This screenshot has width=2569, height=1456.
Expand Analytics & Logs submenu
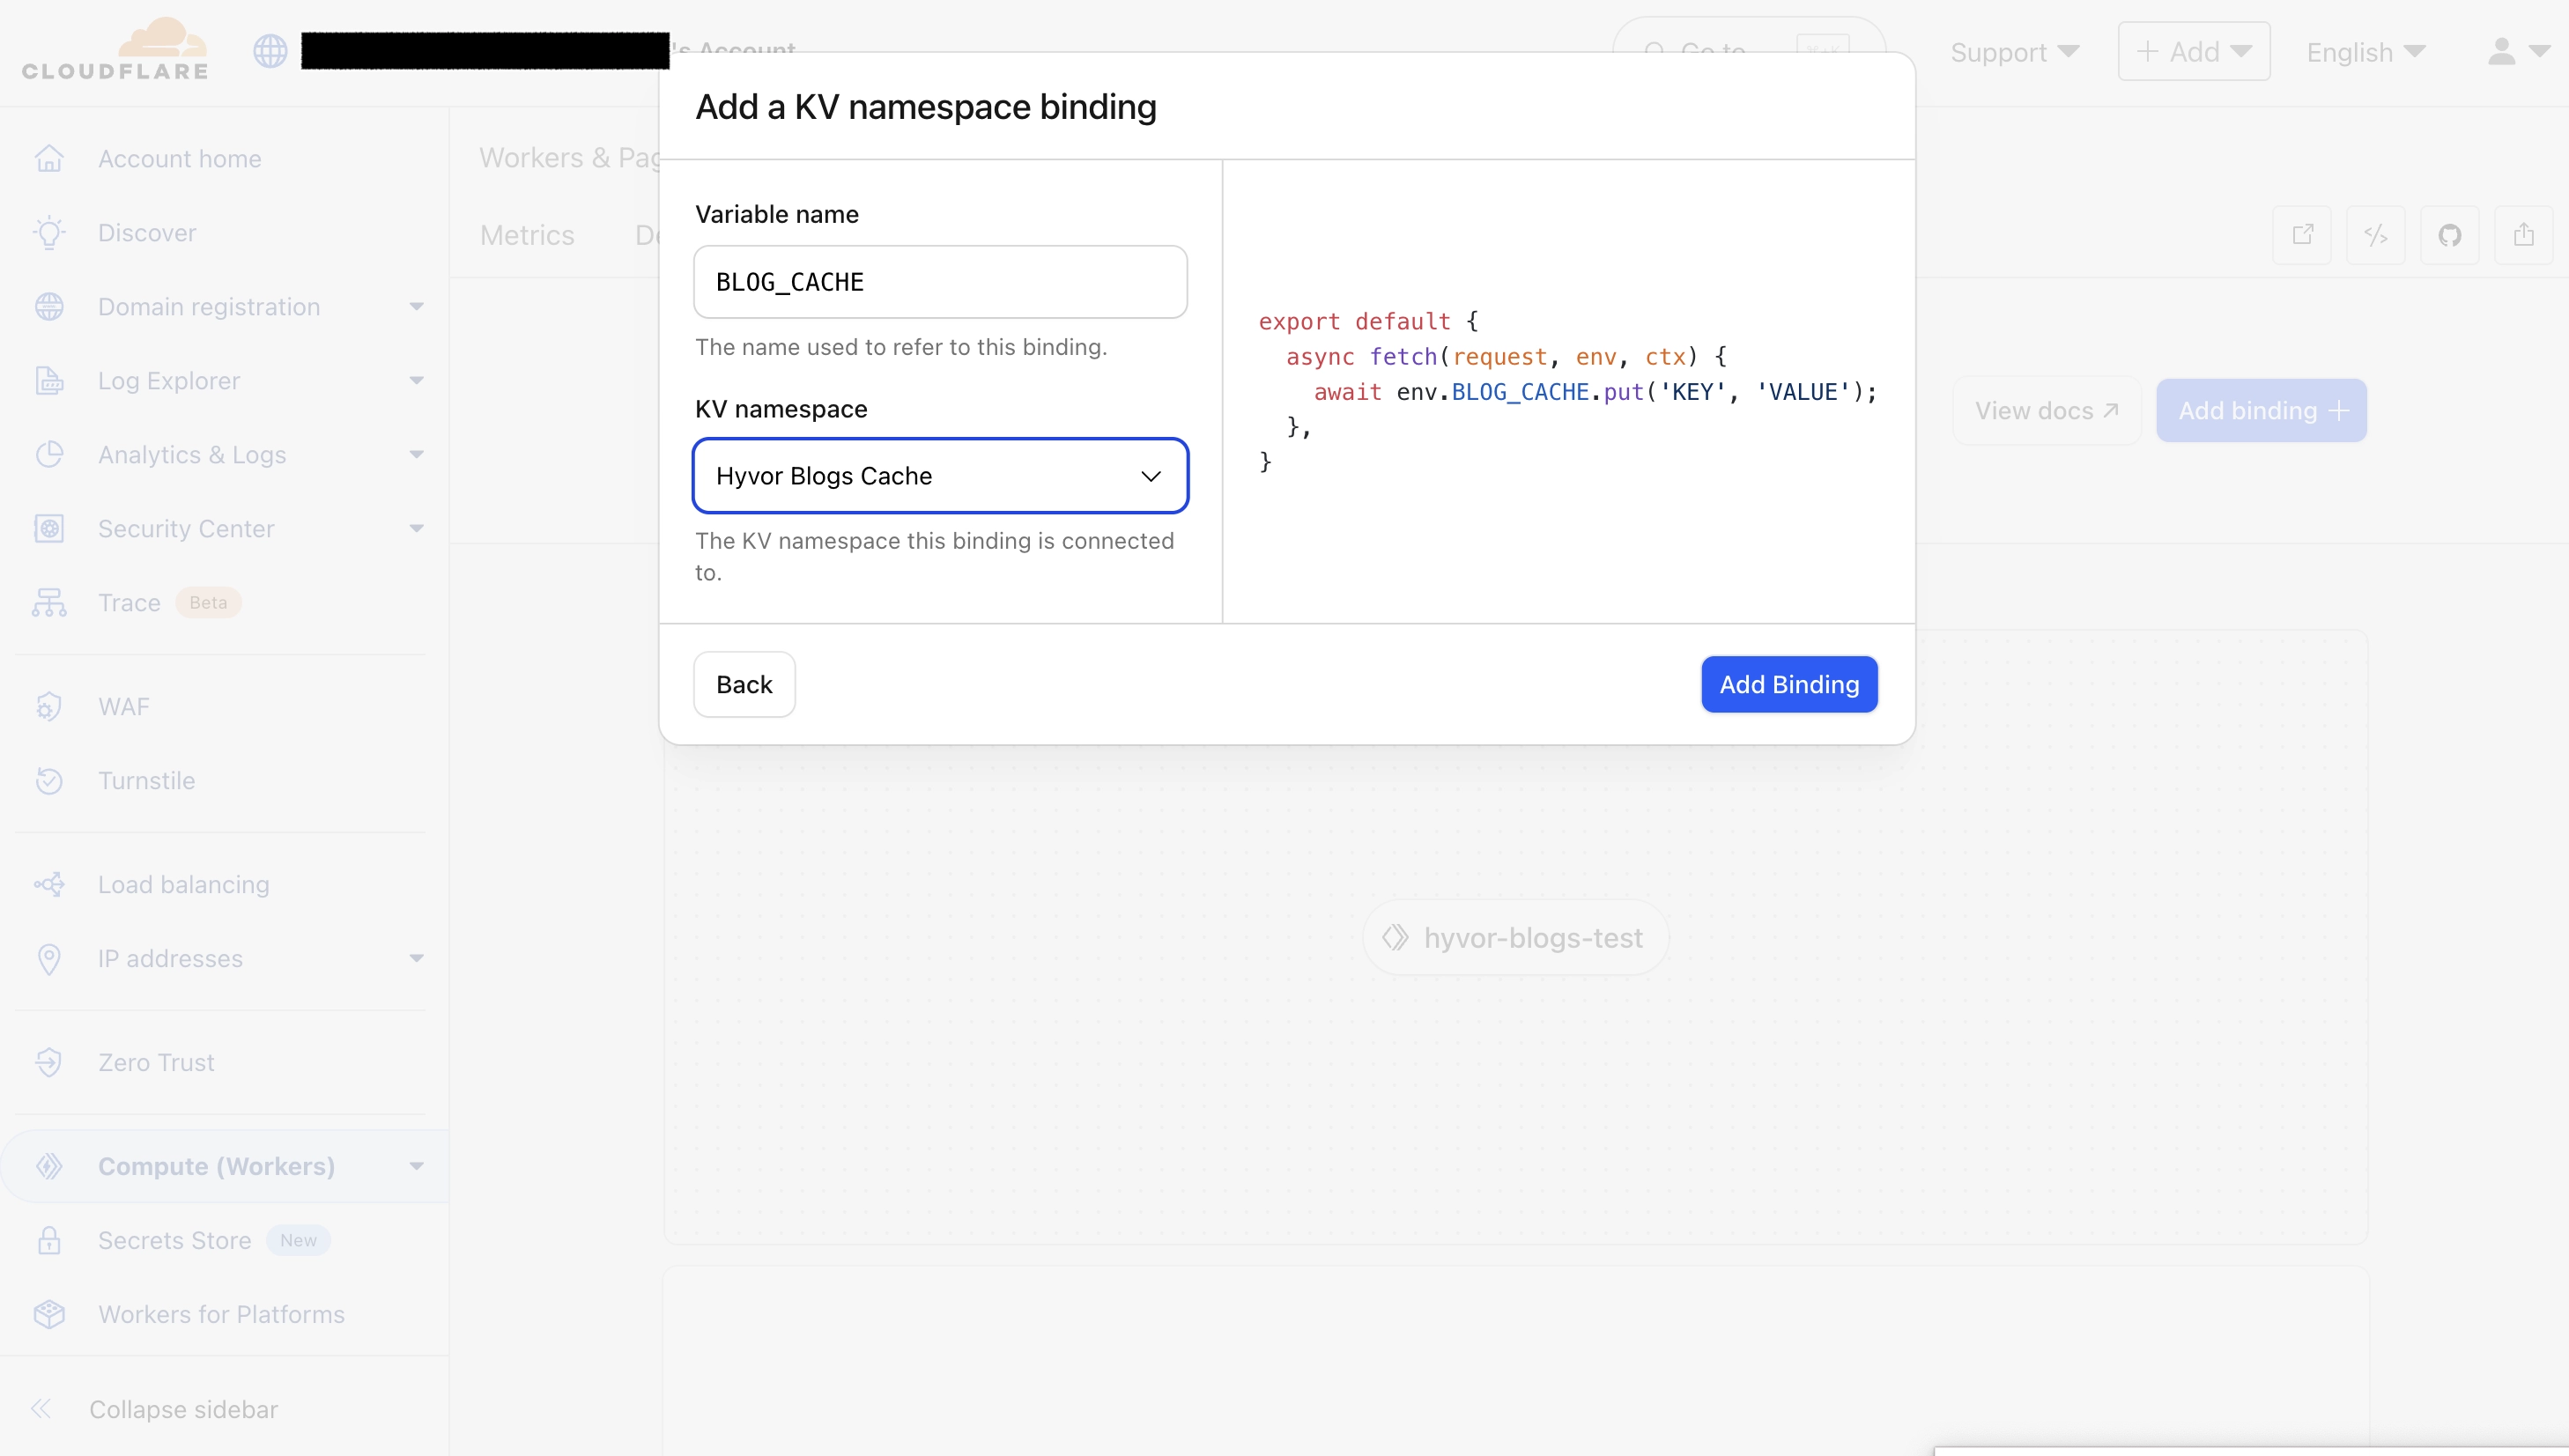417,455
